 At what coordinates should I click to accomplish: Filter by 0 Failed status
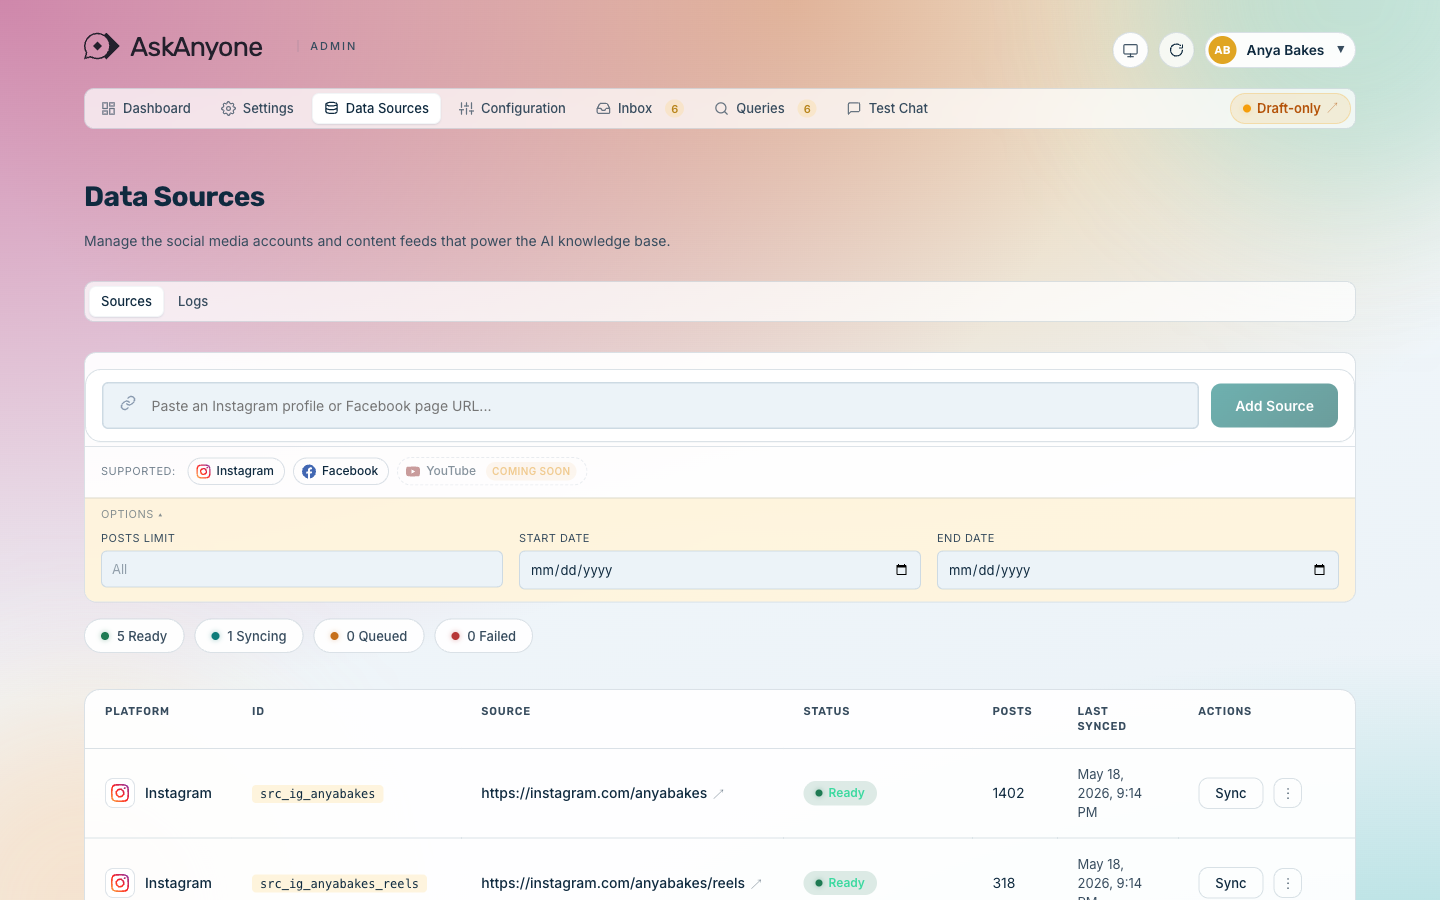tap(484, 636)
